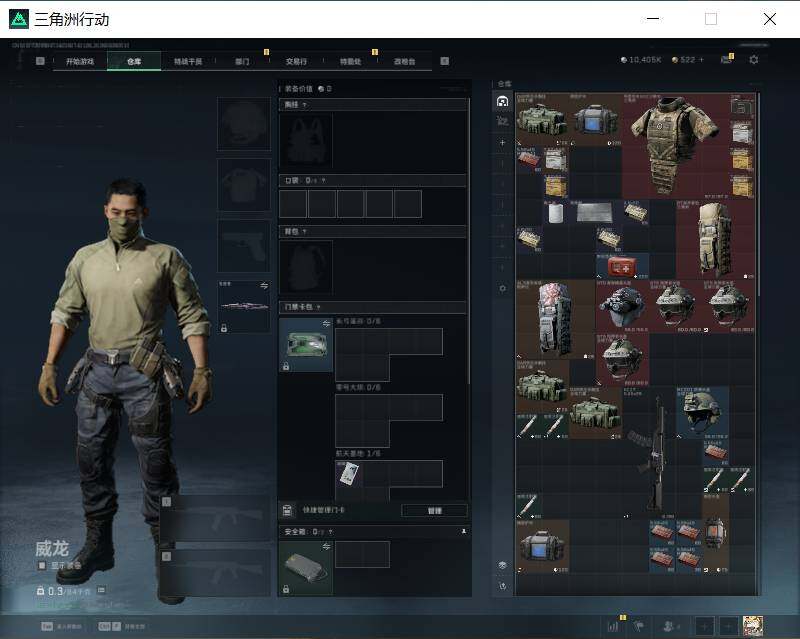The height and width of the screenshot is (639, 800).
Task: Select the tall tan backpack in stash
Action: pyautogui.click(x=715, y=239)
